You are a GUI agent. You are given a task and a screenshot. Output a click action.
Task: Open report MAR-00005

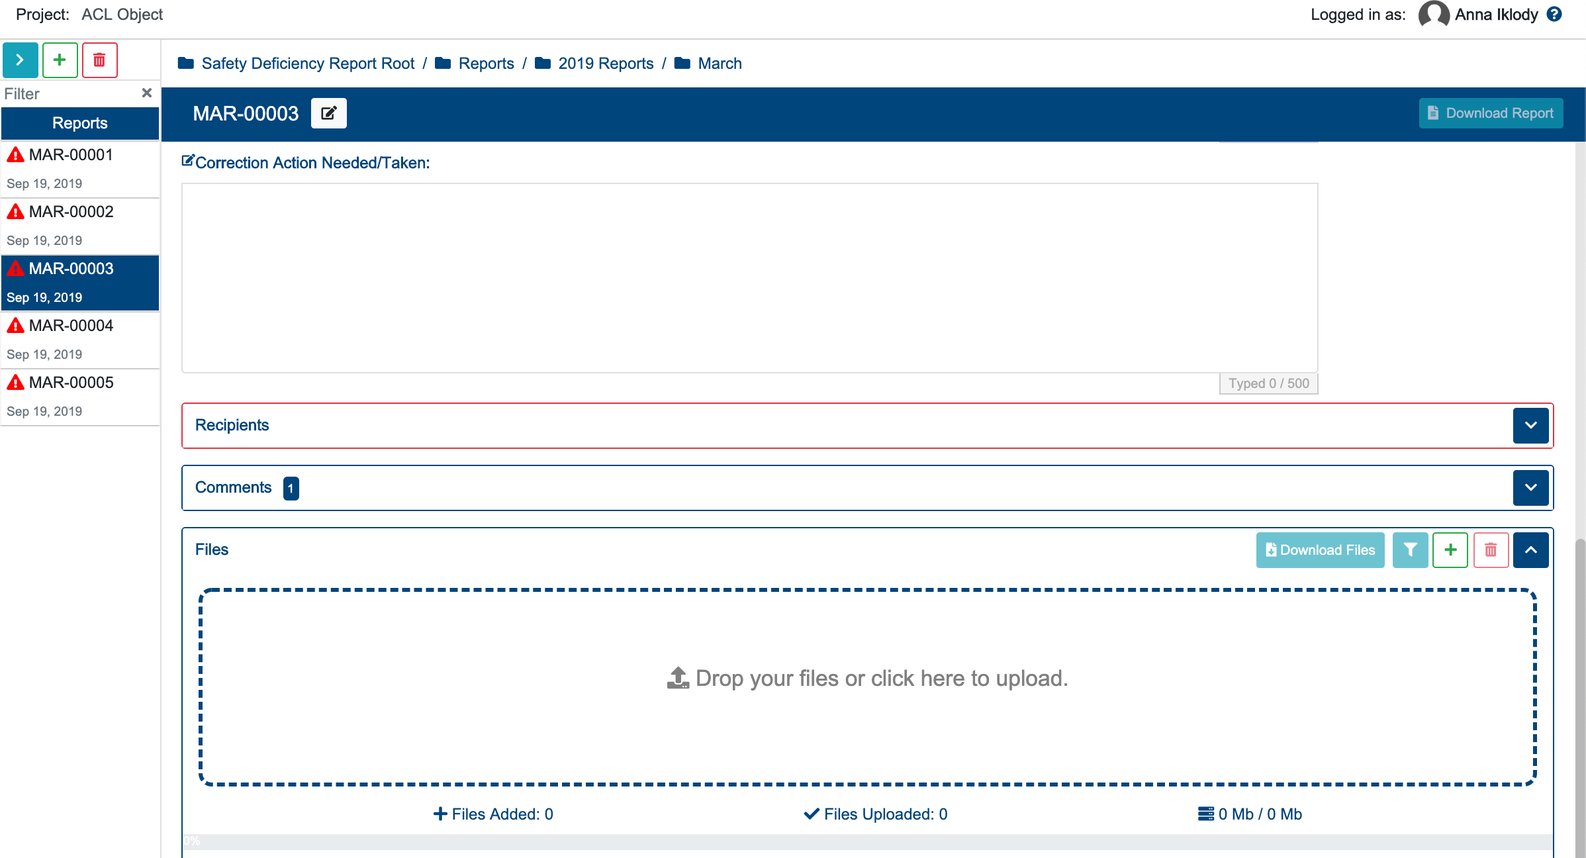[x=80, y=397]
